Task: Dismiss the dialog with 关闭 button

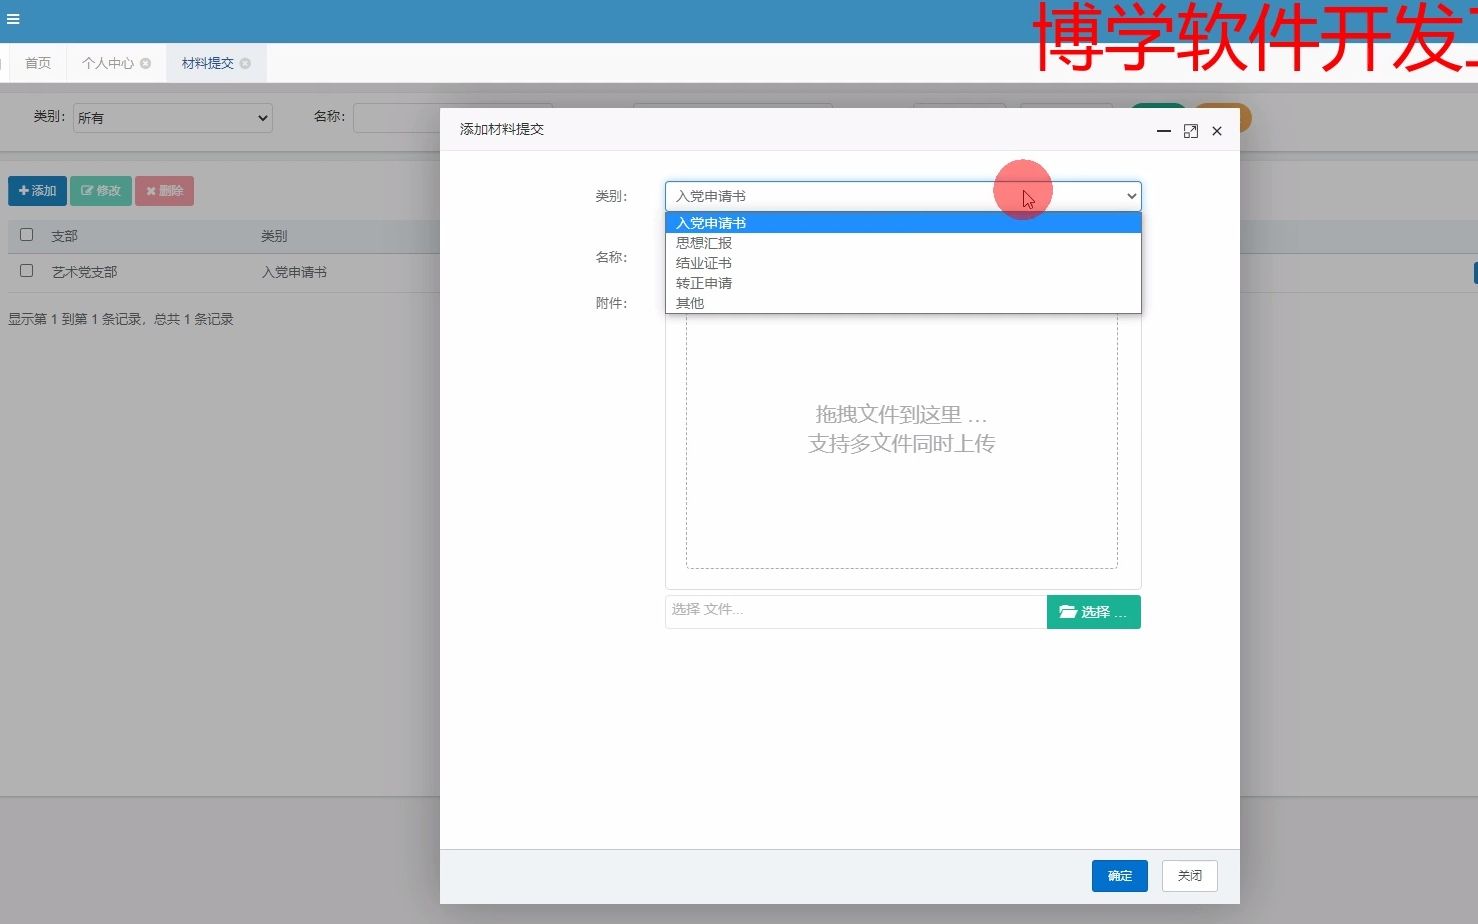Action: (1190, 876)
